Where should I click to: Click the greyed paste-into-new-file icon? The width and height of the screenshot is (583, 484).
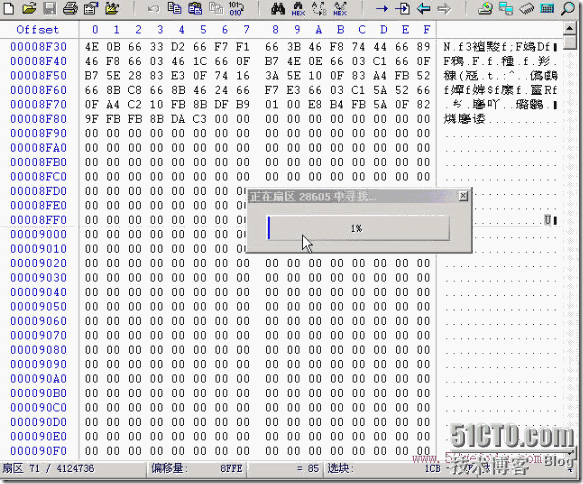pyautogui.click(x=216, y=8)
